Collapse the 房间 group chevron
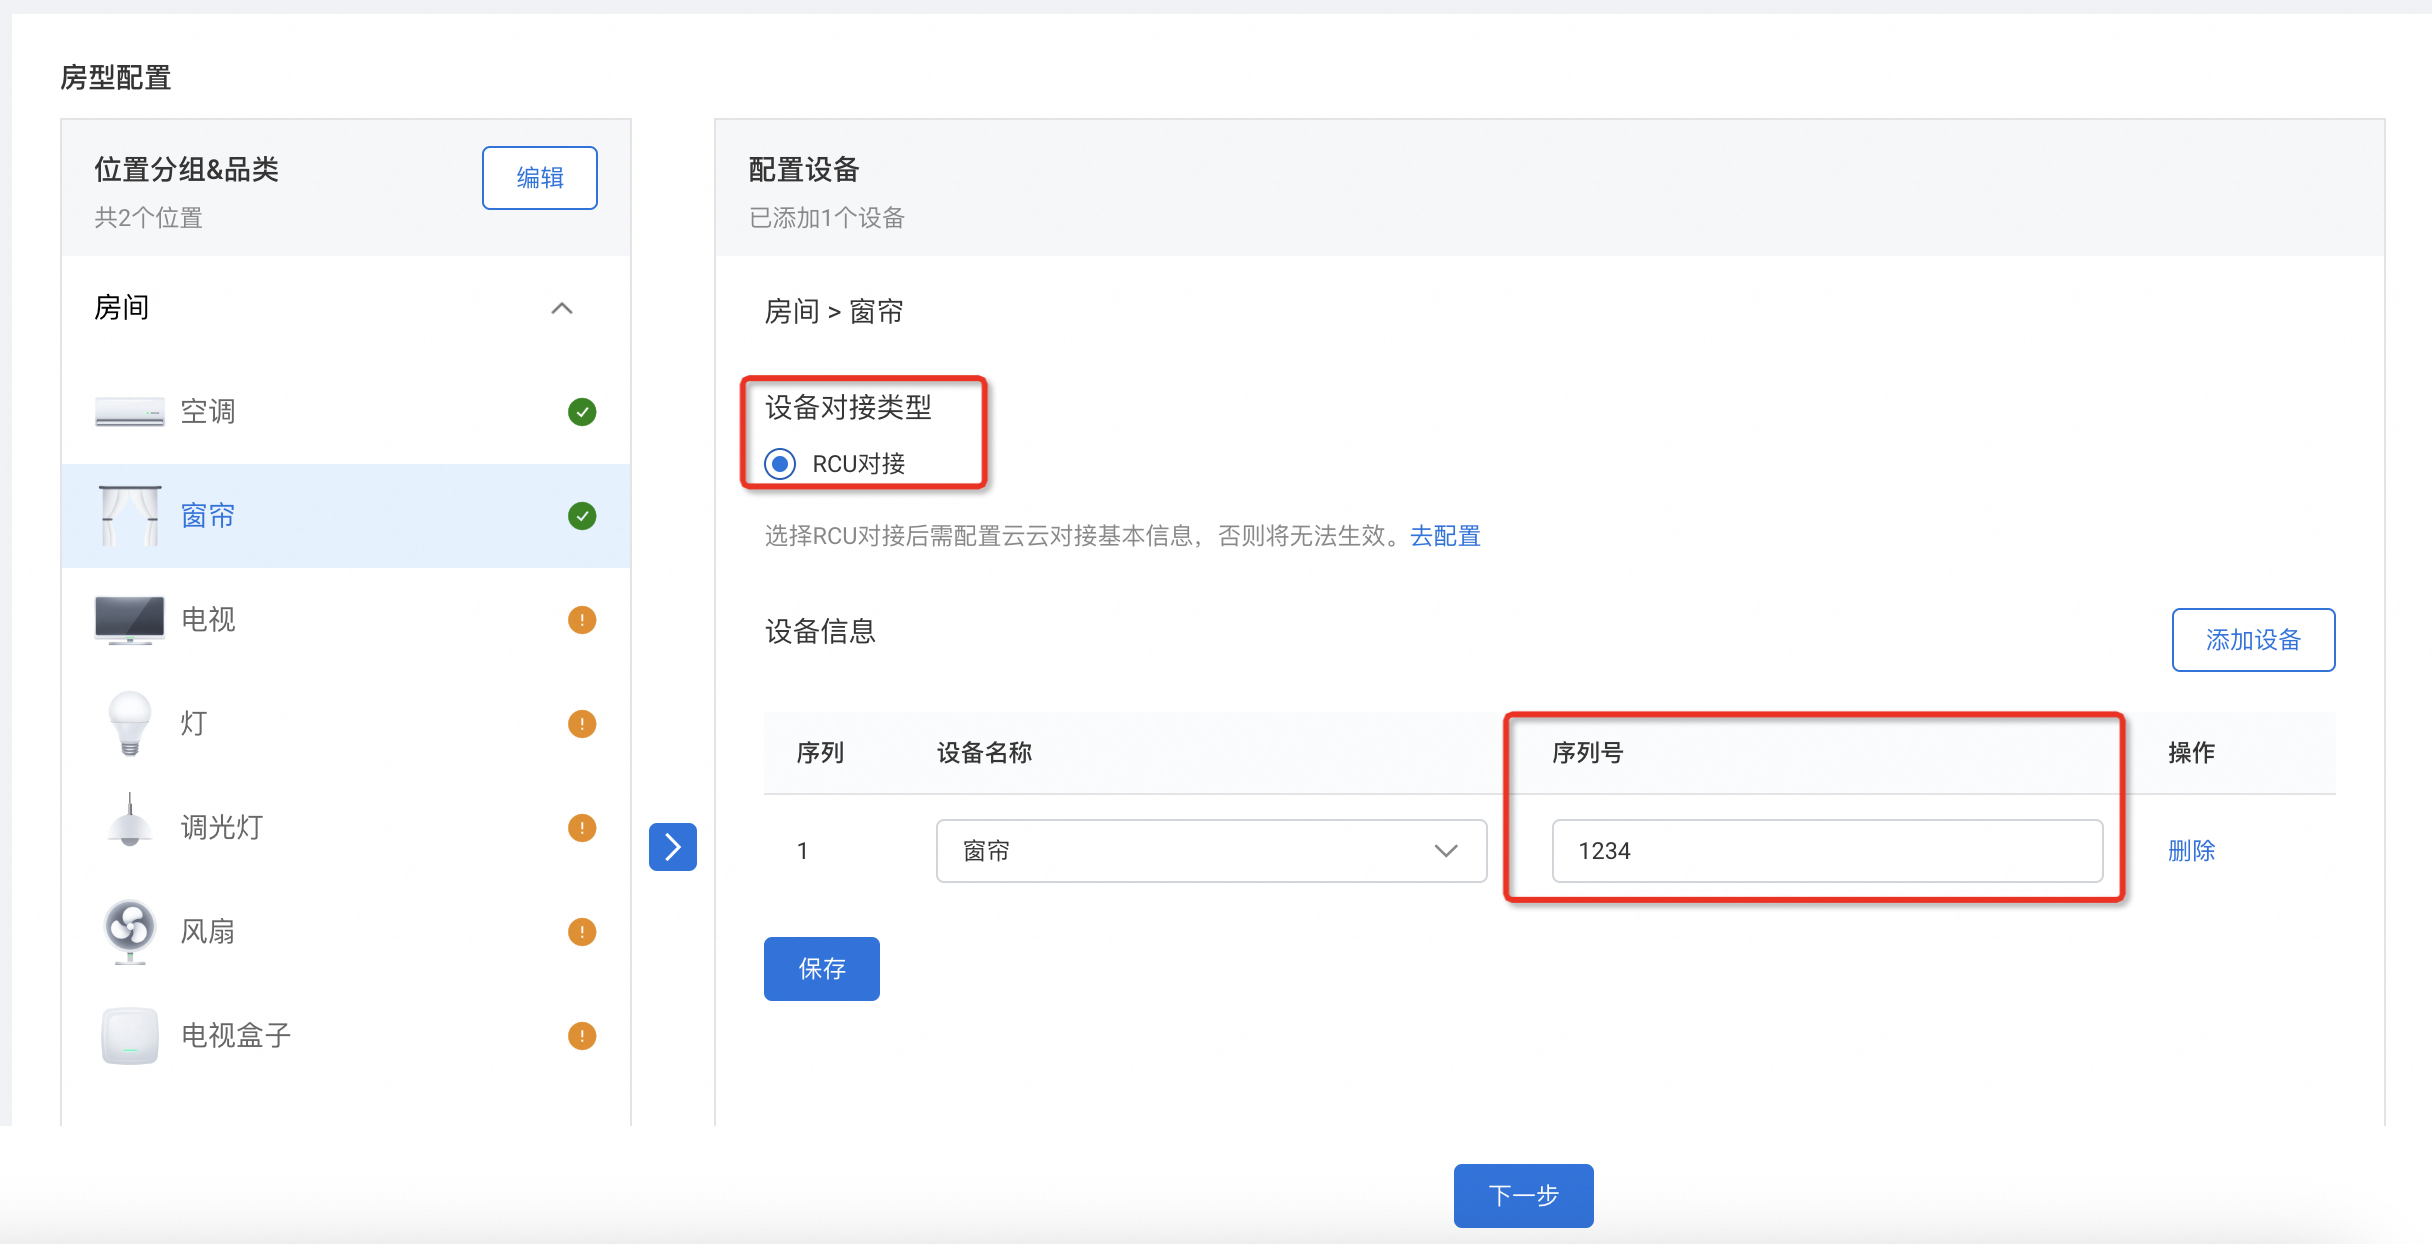The height and width of the screenshot is (1244, 2432). pyautogui.click(x=562, y=308)
